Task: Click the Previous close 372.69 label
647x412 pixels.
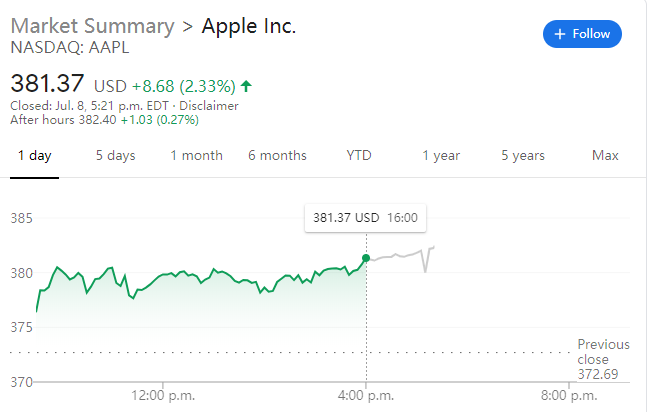Action: pos(603,359)
